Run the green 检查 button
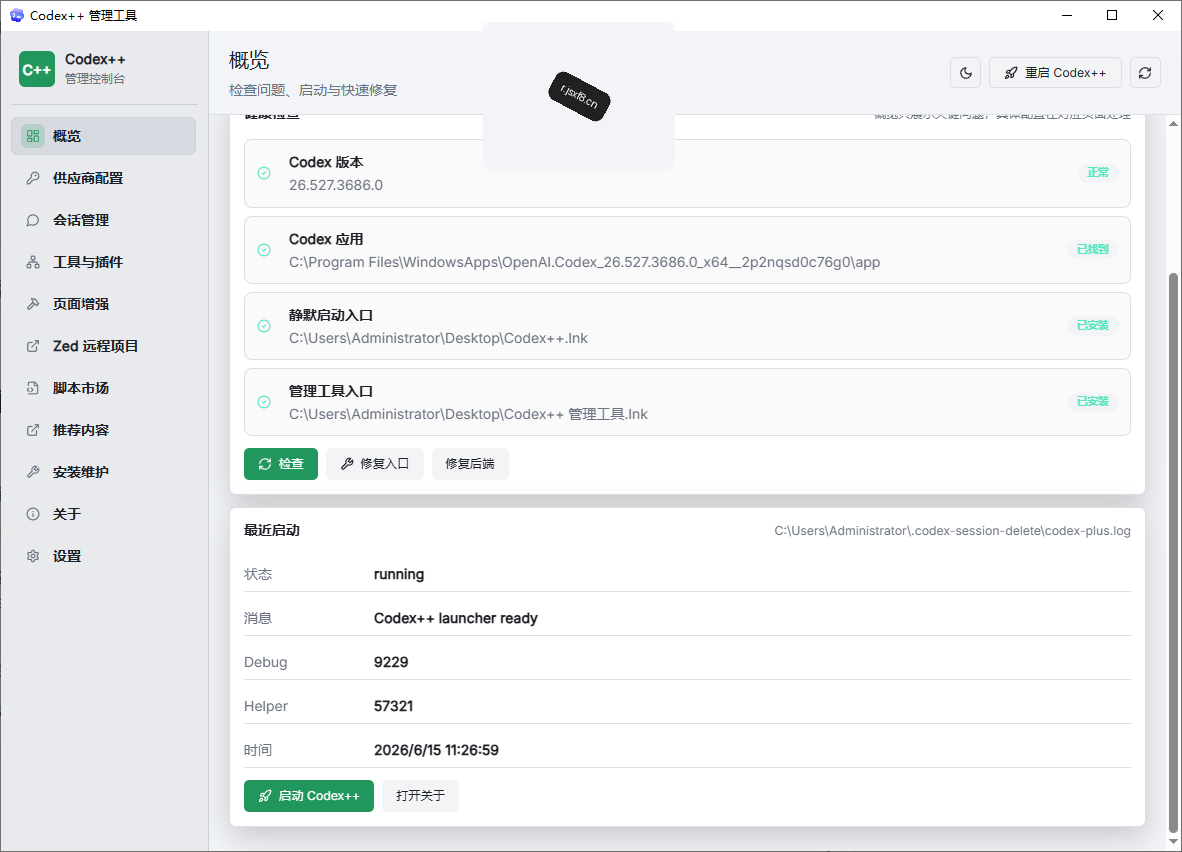1182x852 pixels. tap(280, 464)
